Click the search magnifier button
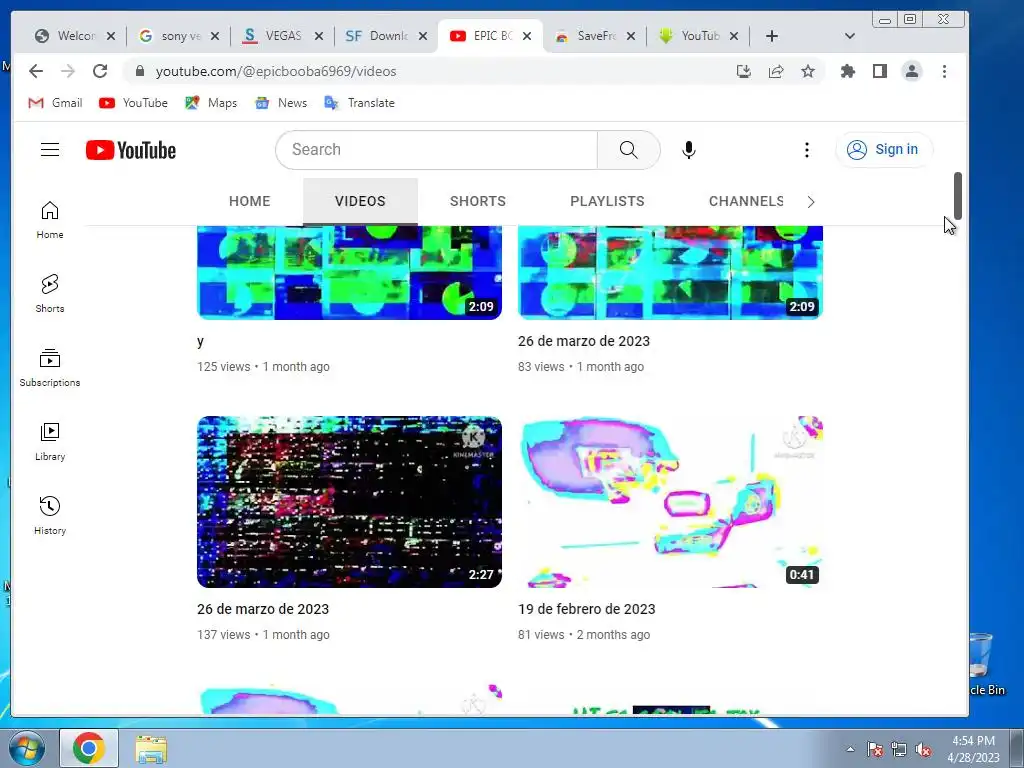The image size is (1024, 768). click(628, 150)
